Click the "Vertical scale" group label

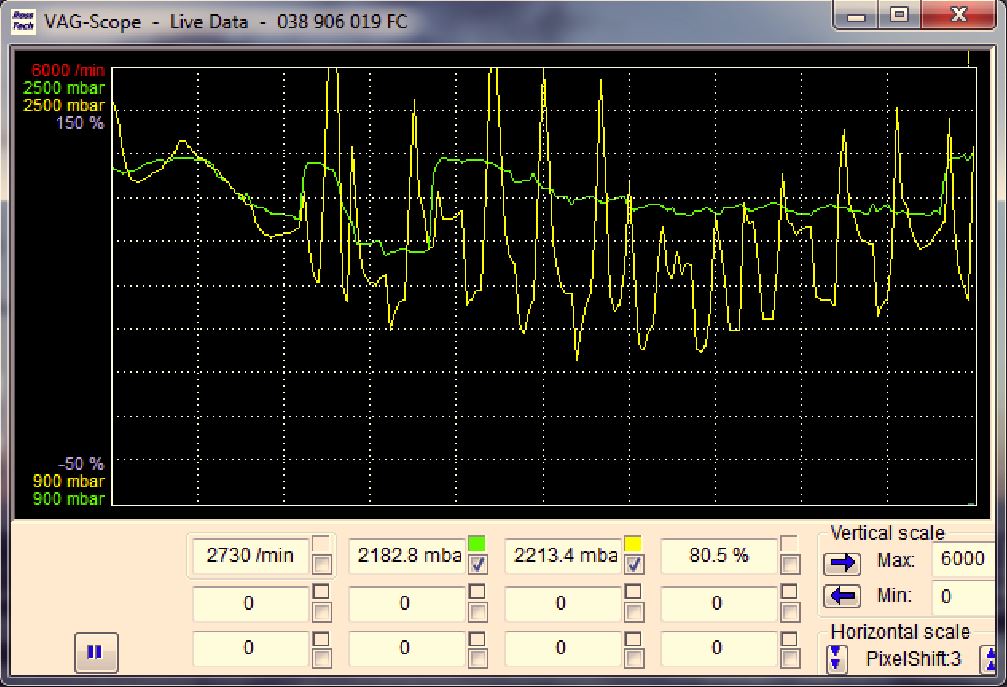887,533
